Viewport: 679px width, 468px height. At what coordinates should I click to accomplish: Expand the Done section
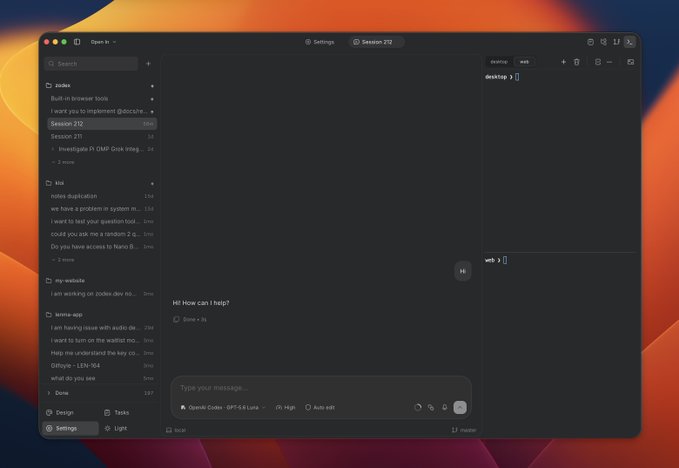coord(100,393)
